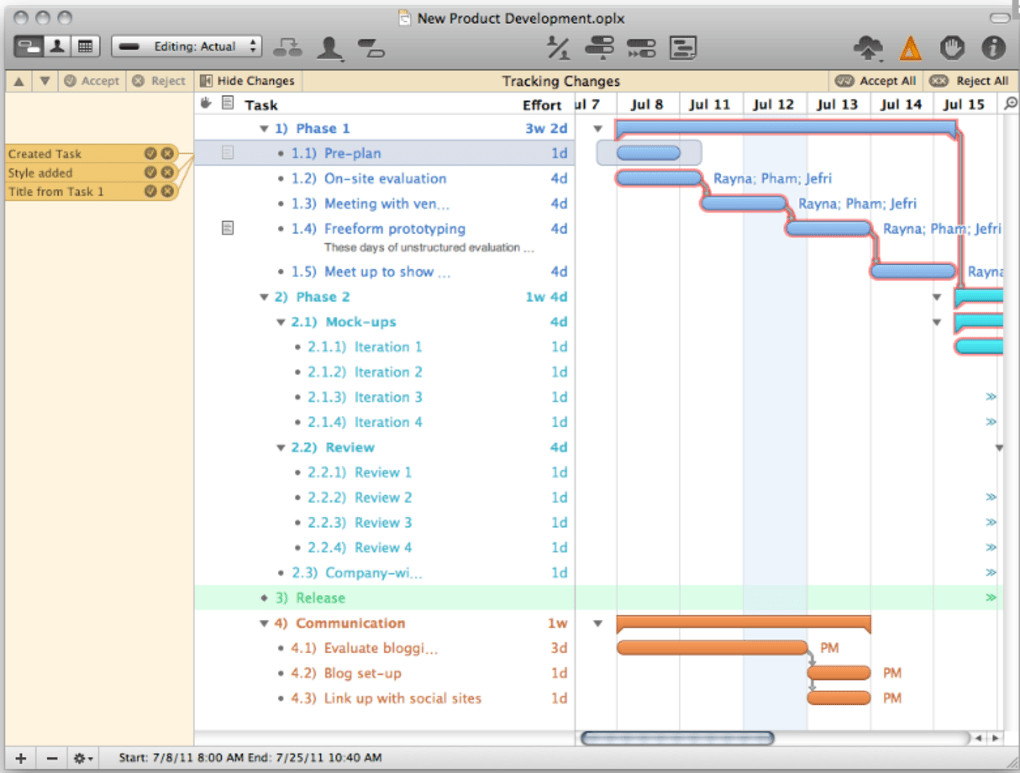Click the Pre-plan Gantt bar
The height and width of the screenshot is (773, 1020).
coord(648,153)
